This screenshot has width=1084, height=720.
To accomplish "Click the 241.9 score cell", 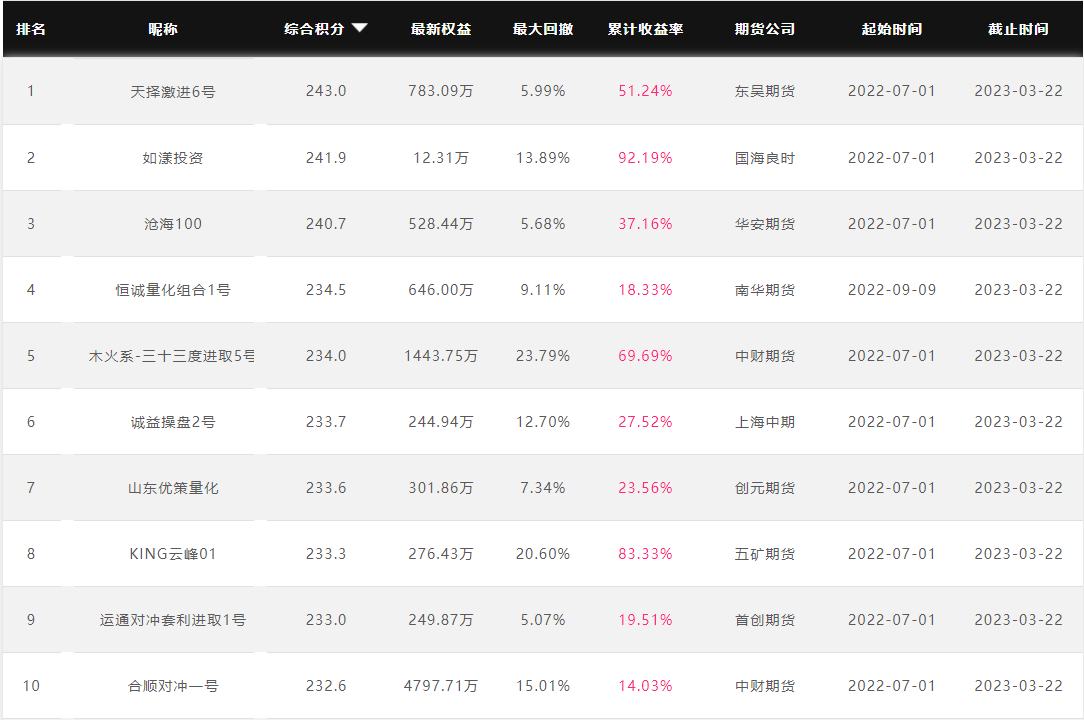I will (326, 158).
